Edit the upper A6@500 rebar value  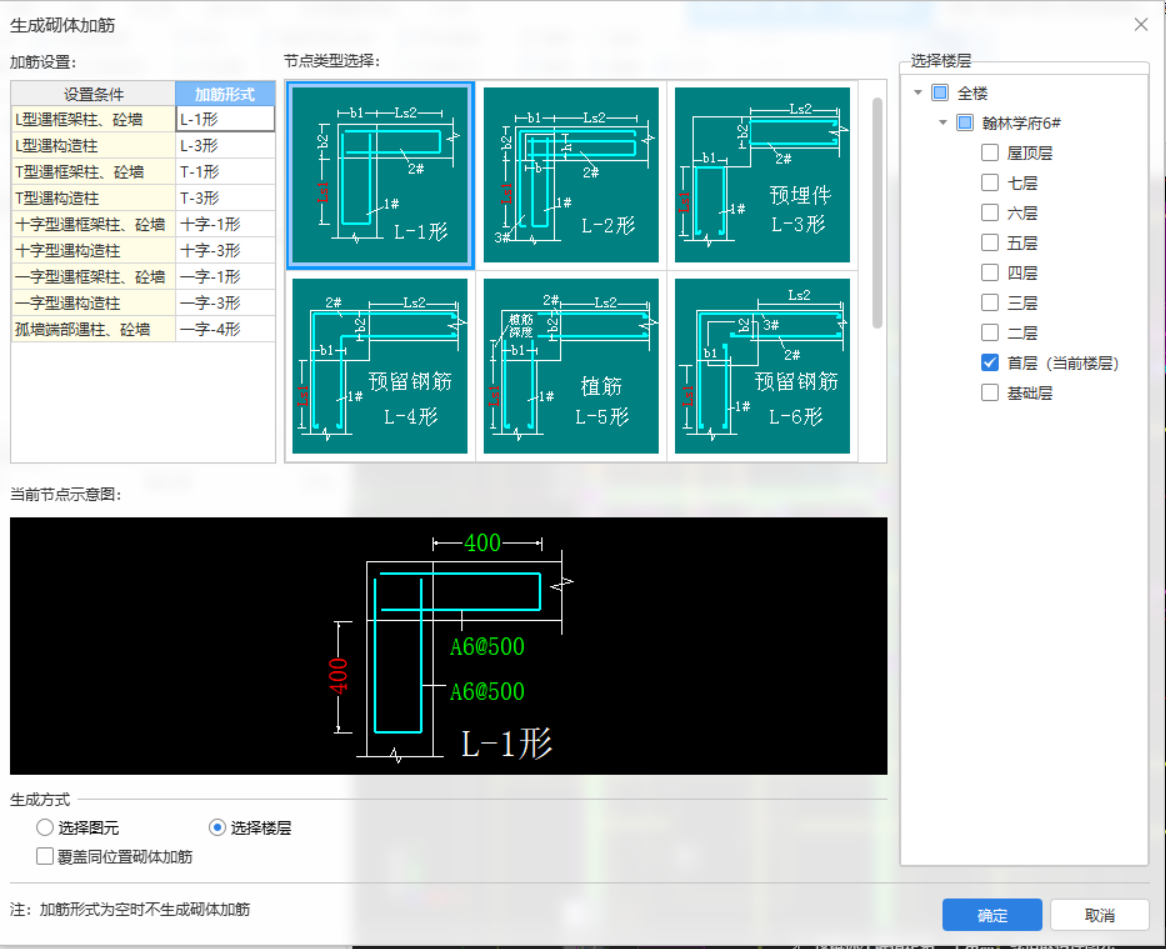tap(487, 646)
